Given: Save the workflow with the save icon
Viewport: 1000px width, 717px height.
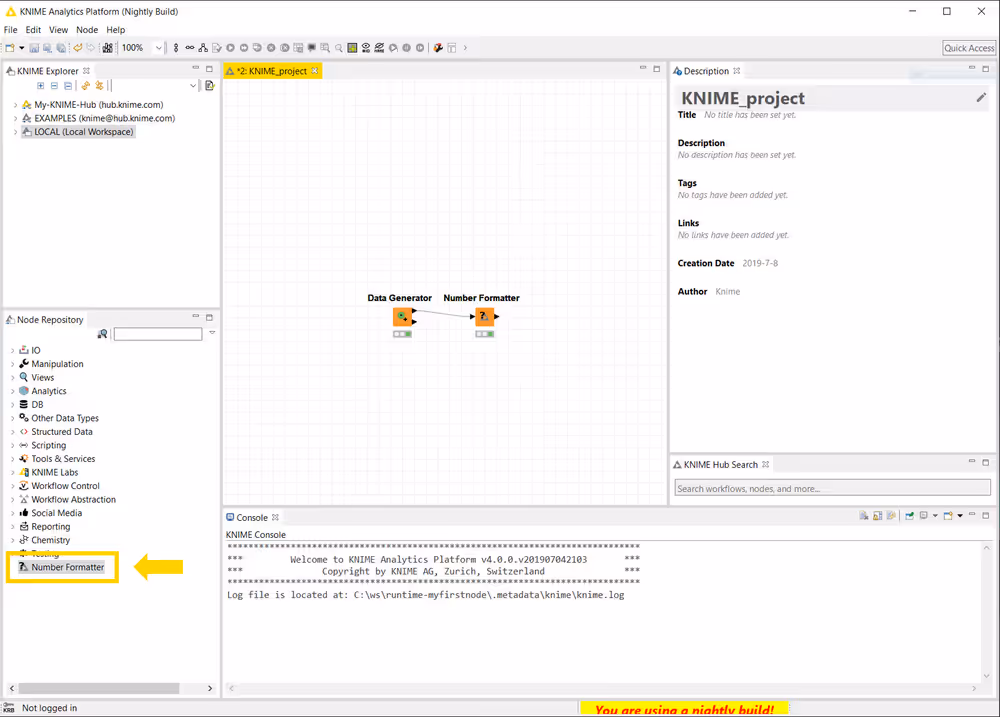Looking at the screenshot, I should pyautogui.click(x=34, y=47).
